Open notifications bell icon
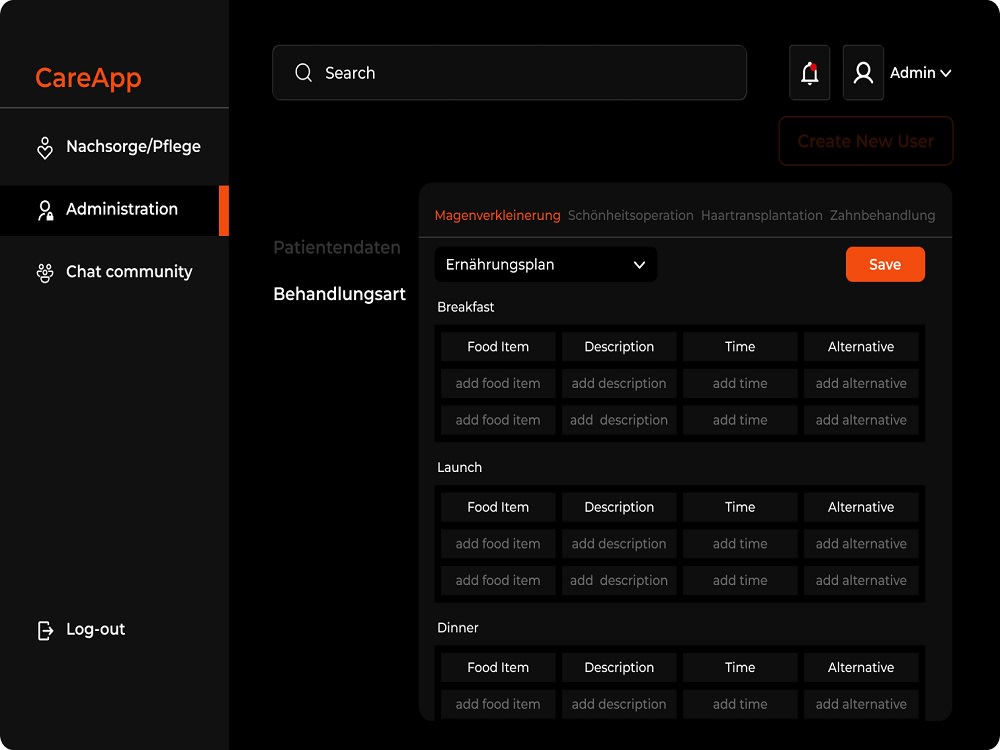Viewport: 1000px width, 750px height. coord(809,73)
